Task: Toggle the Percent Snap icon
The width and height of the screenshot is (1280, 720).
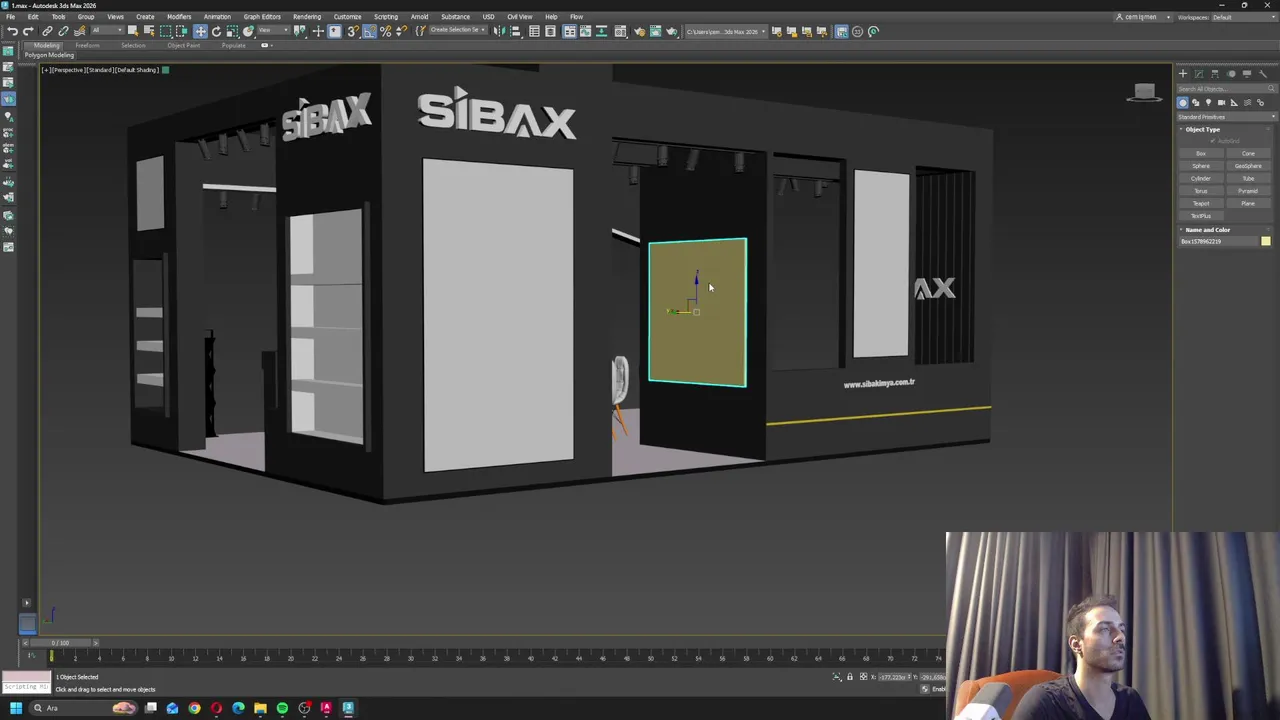Action: (385, 31)
